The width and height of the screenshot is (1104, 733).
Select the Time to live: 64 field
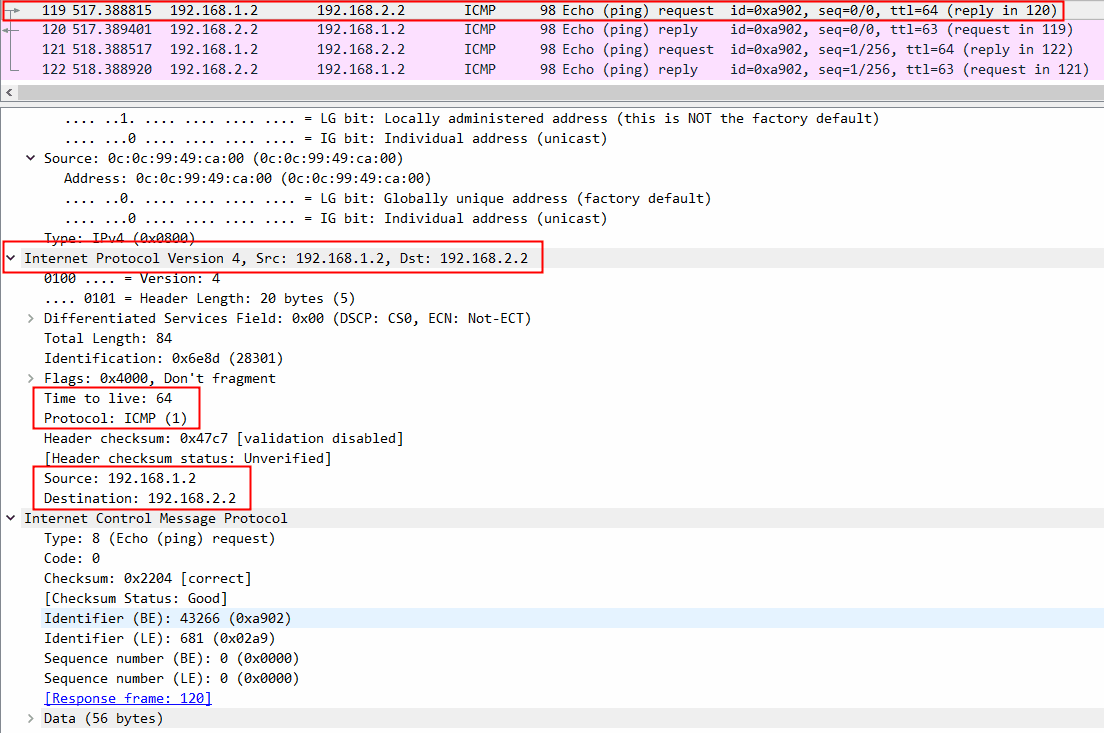point(108,398)
